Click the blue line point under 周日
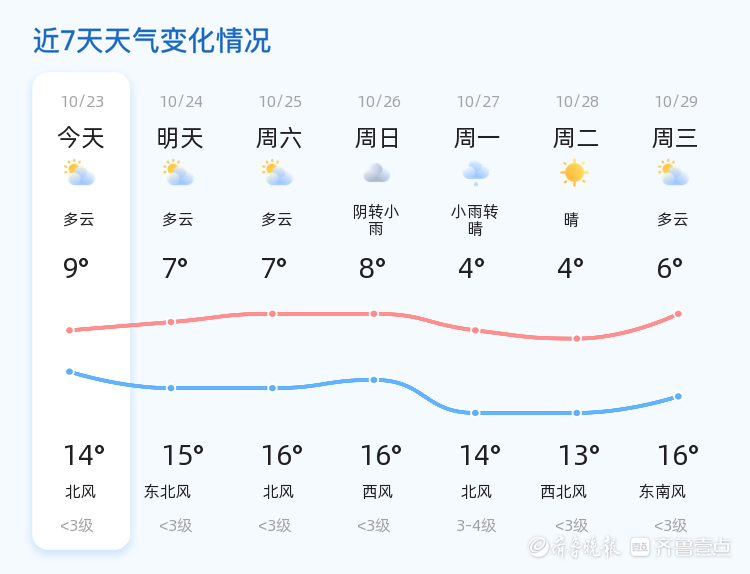This screenshot has height=574, width=750. tap(374, 380)
